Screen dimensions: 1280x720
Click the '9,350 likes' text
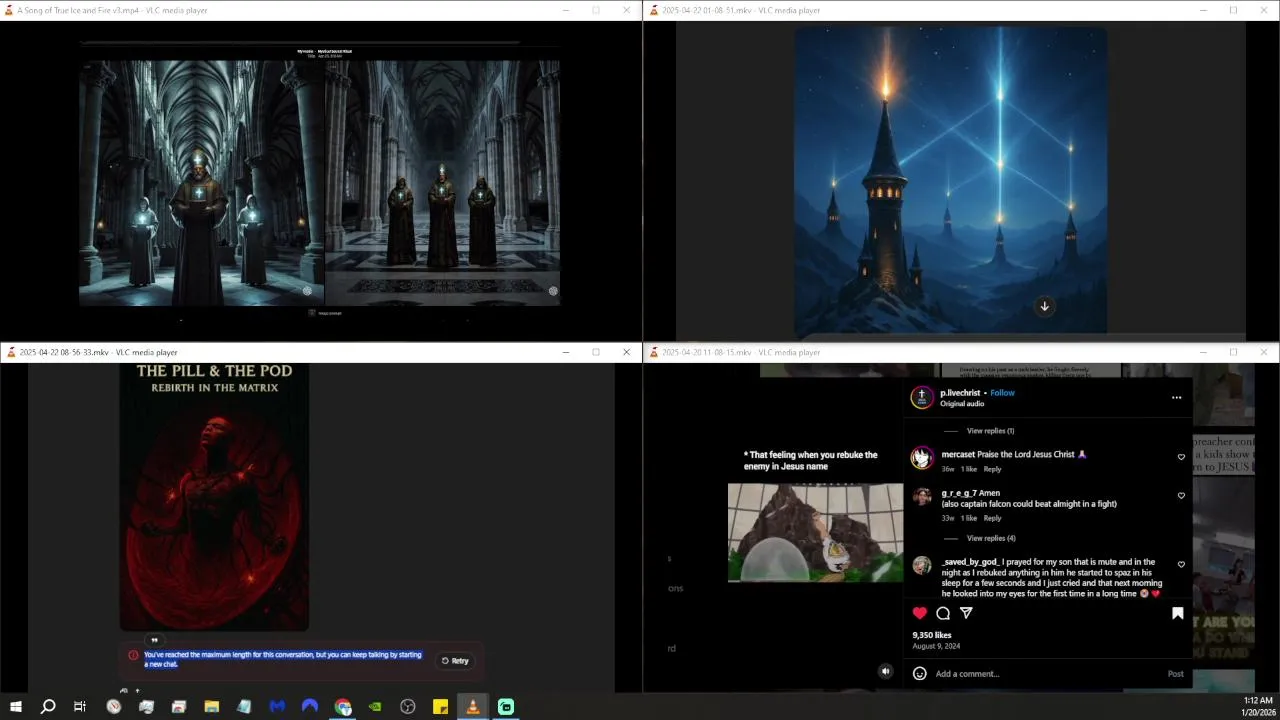[932, 635]
